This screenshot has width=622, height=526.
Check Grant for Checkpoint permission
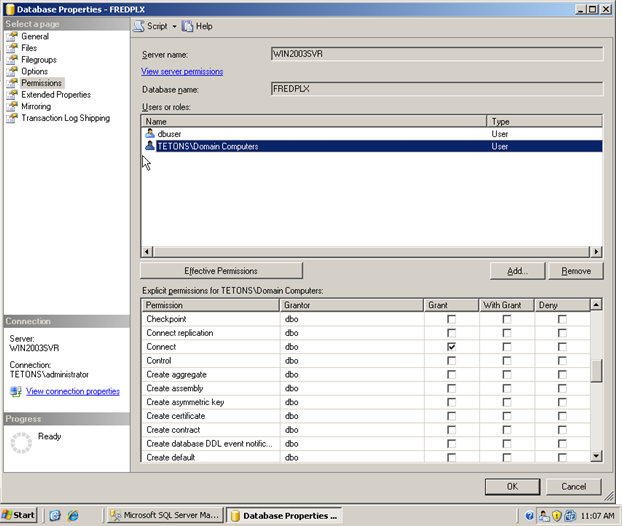[451, 319]
